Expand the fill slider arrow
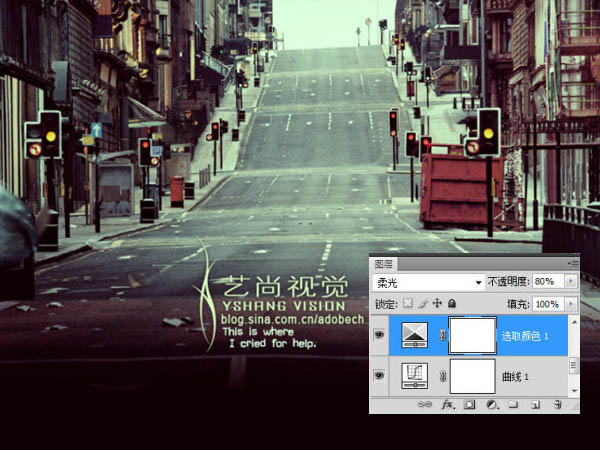600x450 pixels. 570,303
